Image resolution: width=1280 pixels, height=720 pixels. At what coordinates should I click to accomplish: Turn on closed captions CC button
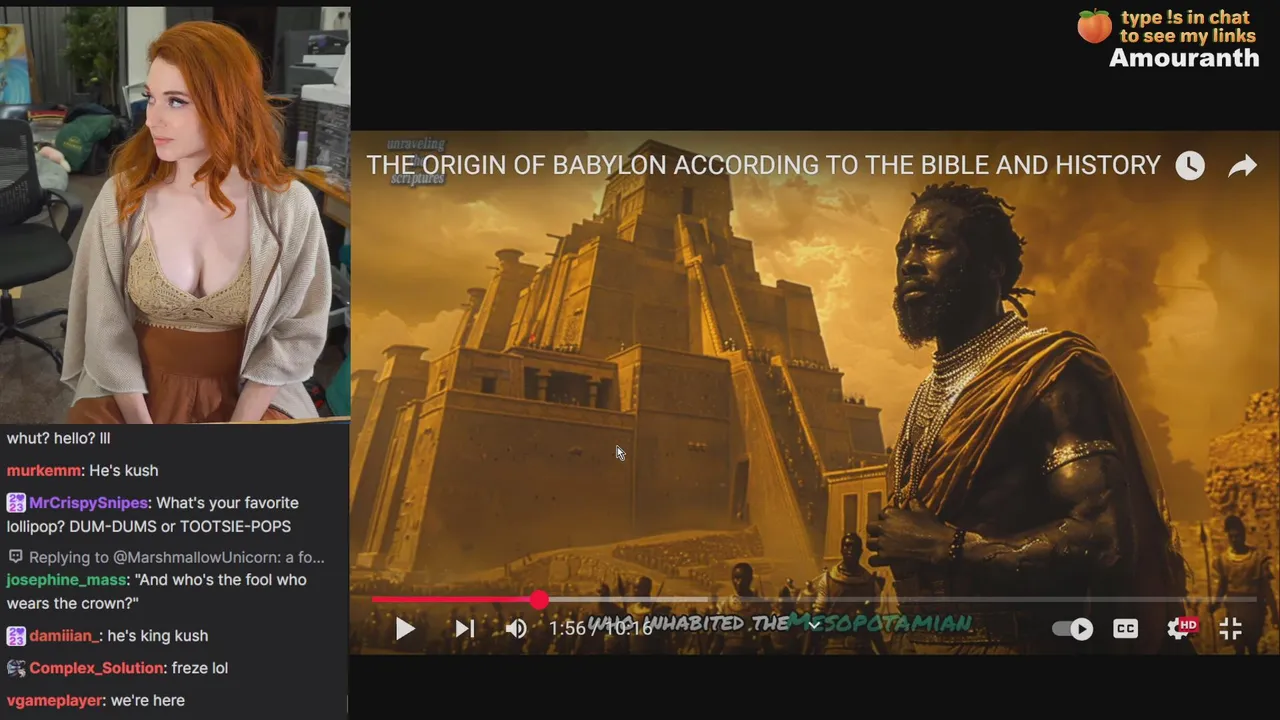1126,629
